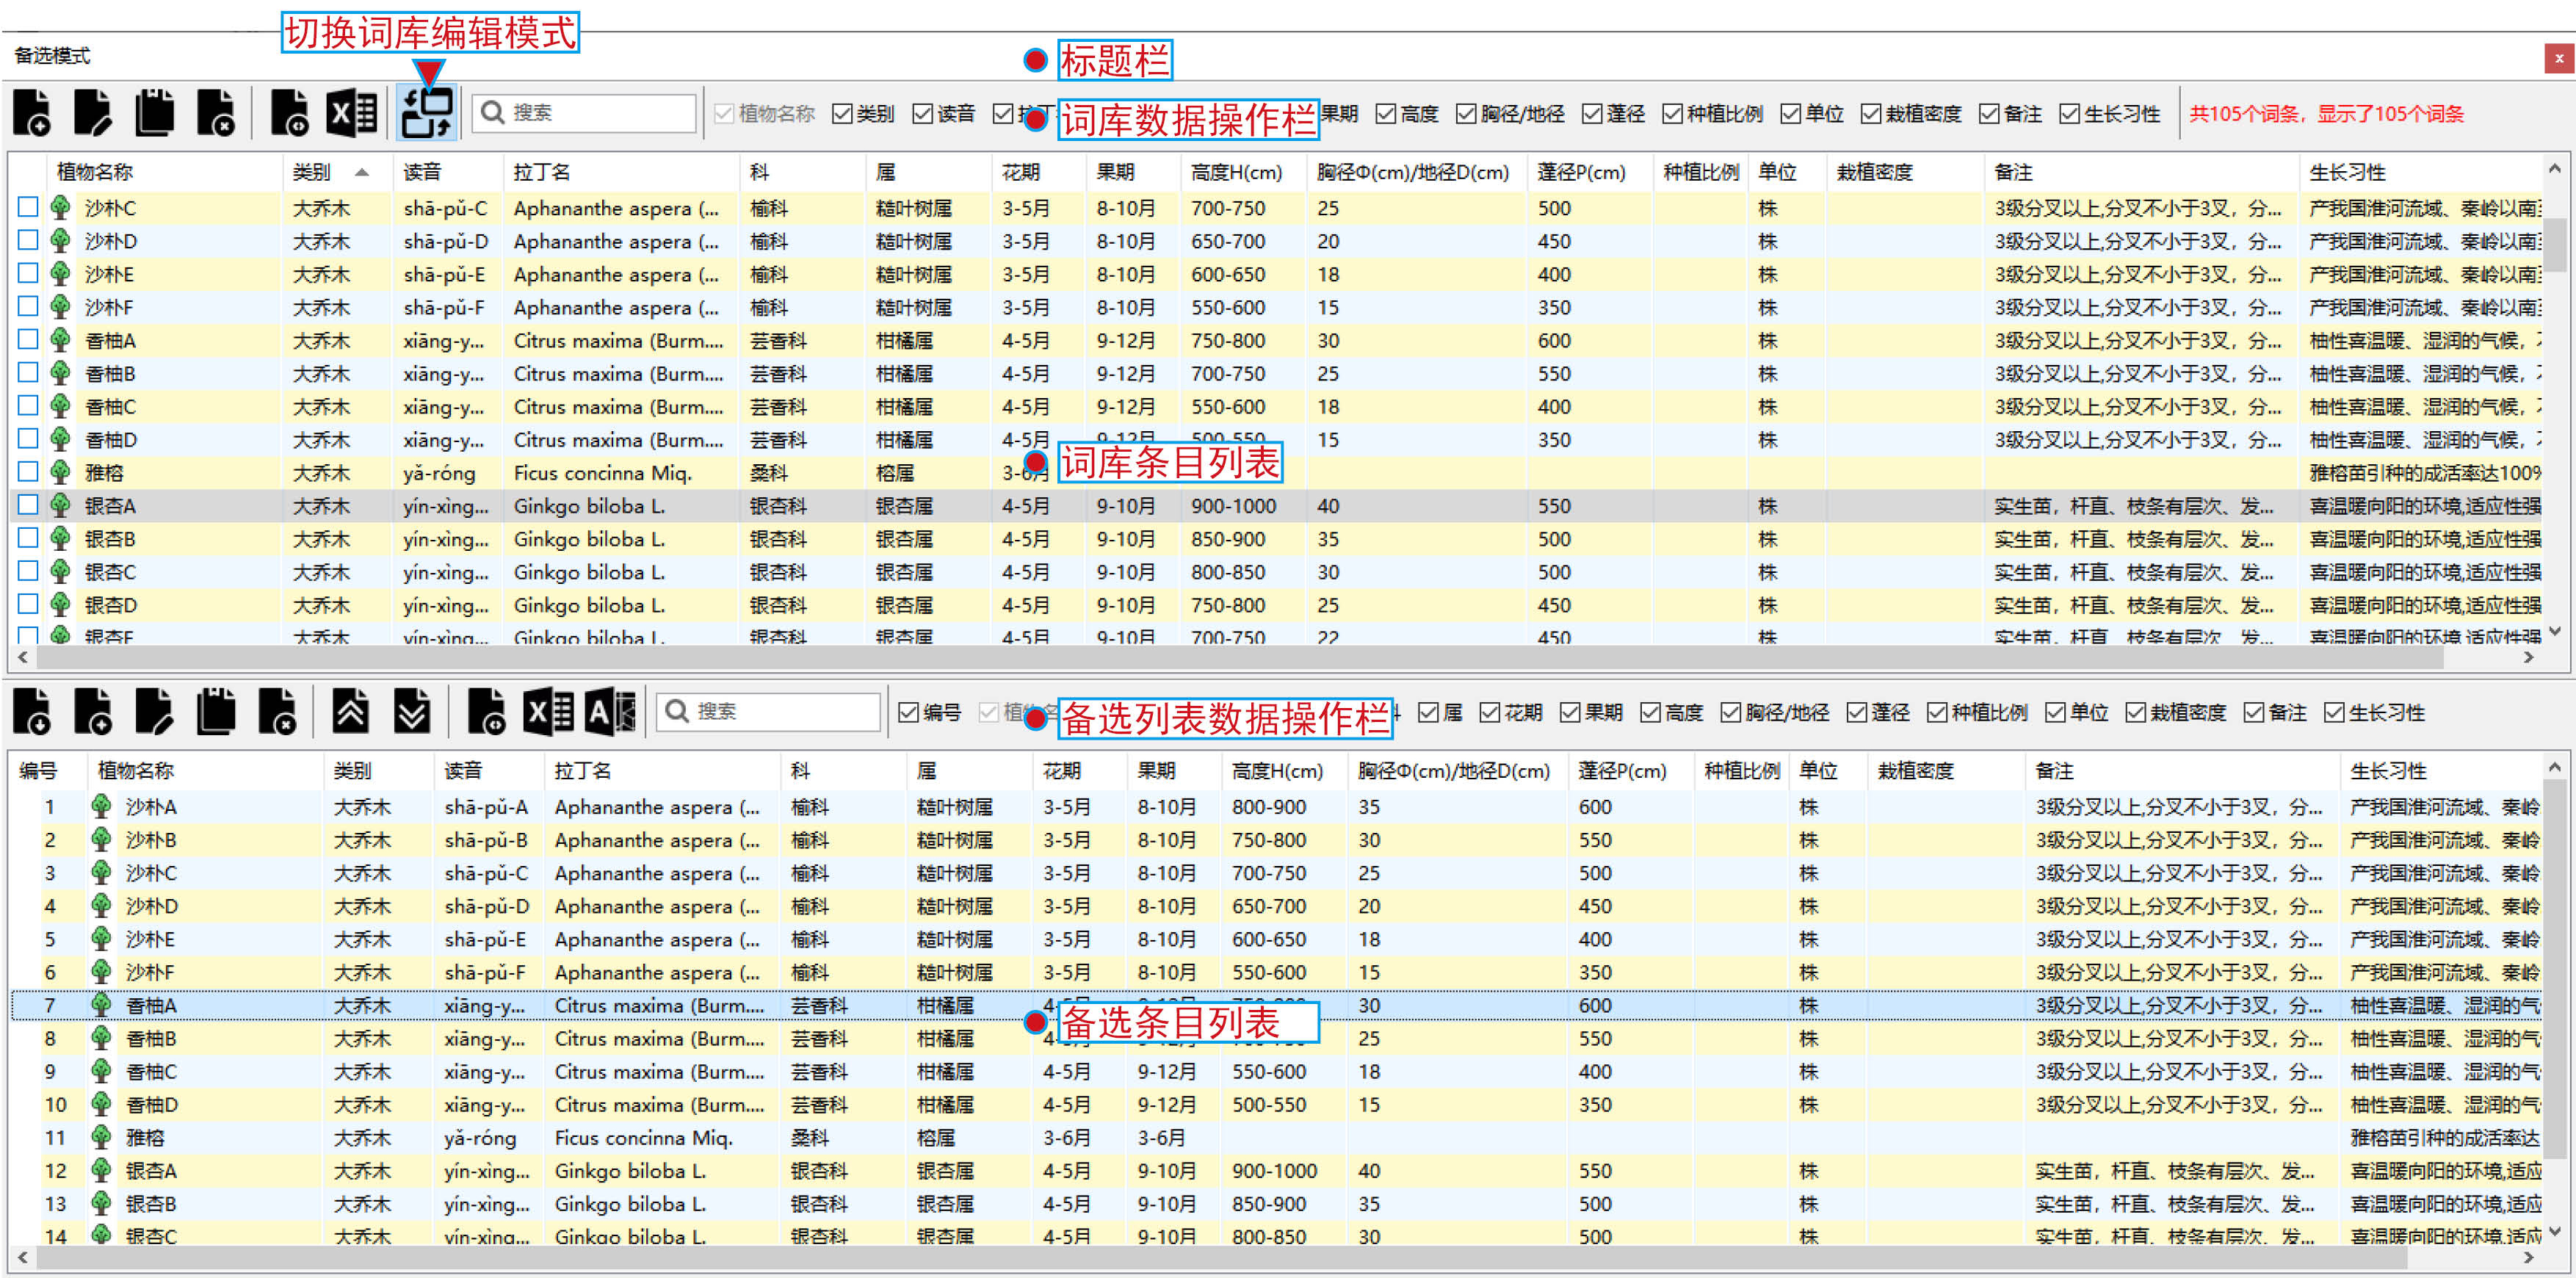This screenshot has width=2576, height=1278.
Task: Check the row checkbox for 银杏B in lexicon list
Action: click(28, 538)
